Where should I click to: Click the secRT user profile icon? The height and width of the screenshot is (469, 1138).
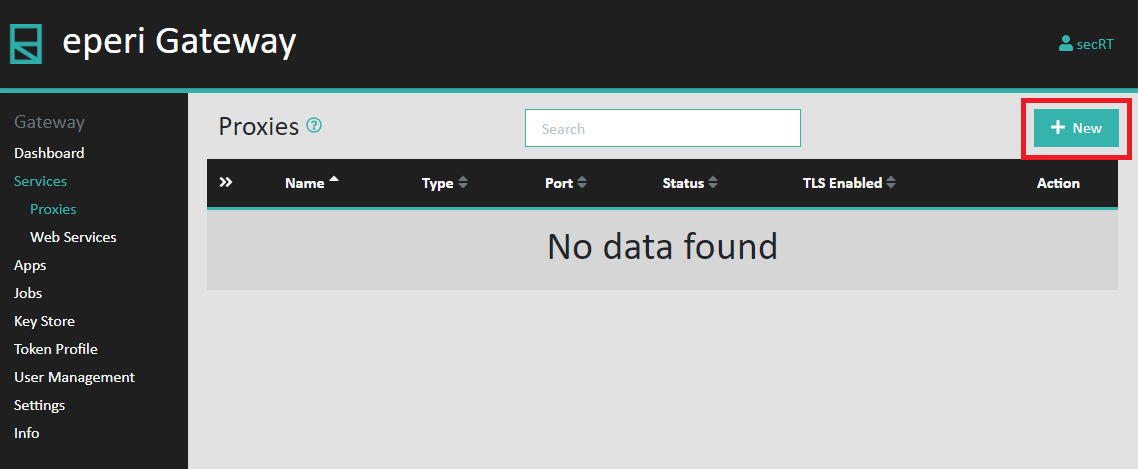(1065, 44)
